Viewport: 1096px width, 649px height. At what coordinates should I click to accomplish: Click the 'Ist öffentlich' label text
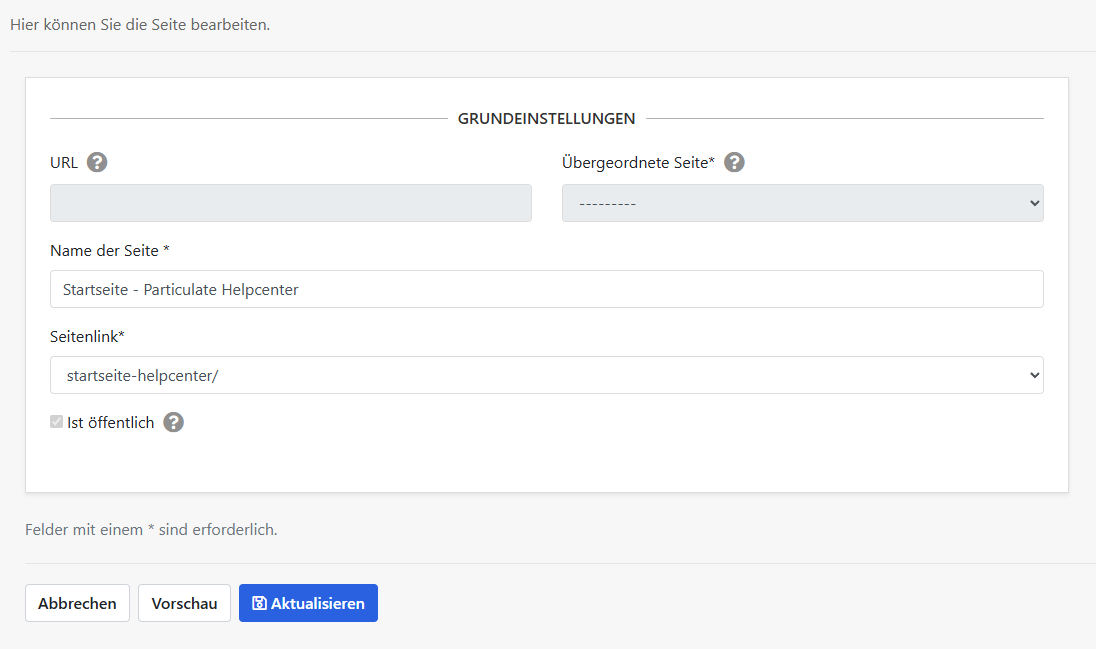coord(110,422)
